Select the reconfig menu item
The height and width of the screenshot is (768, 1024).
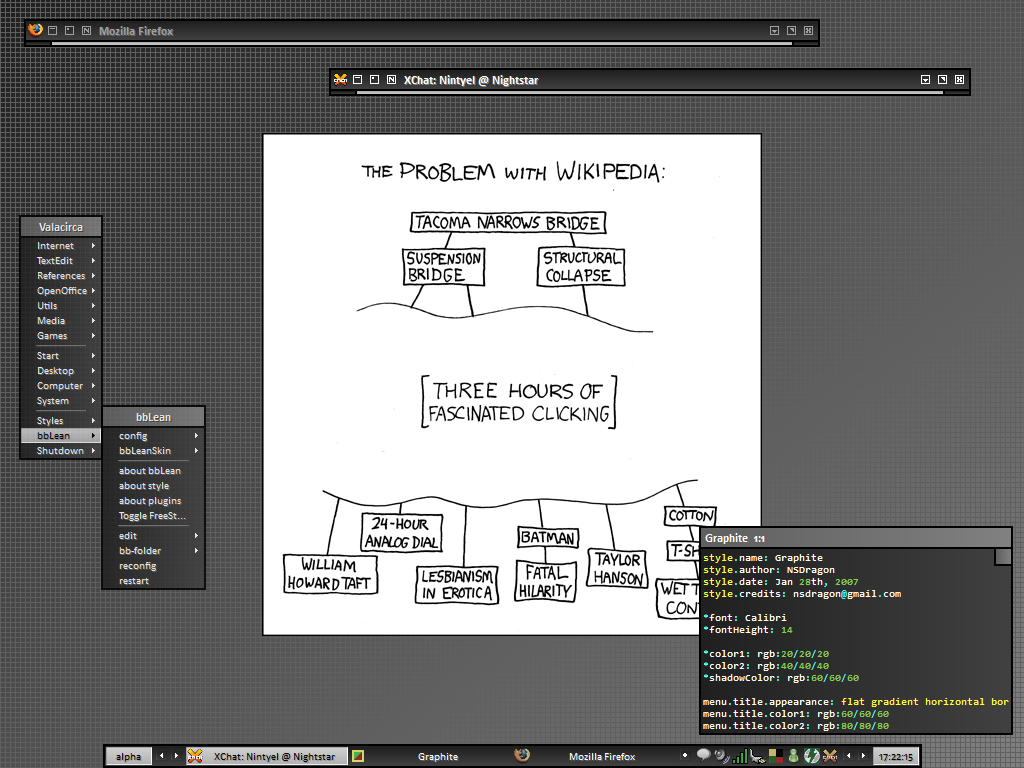coord(153,566)
